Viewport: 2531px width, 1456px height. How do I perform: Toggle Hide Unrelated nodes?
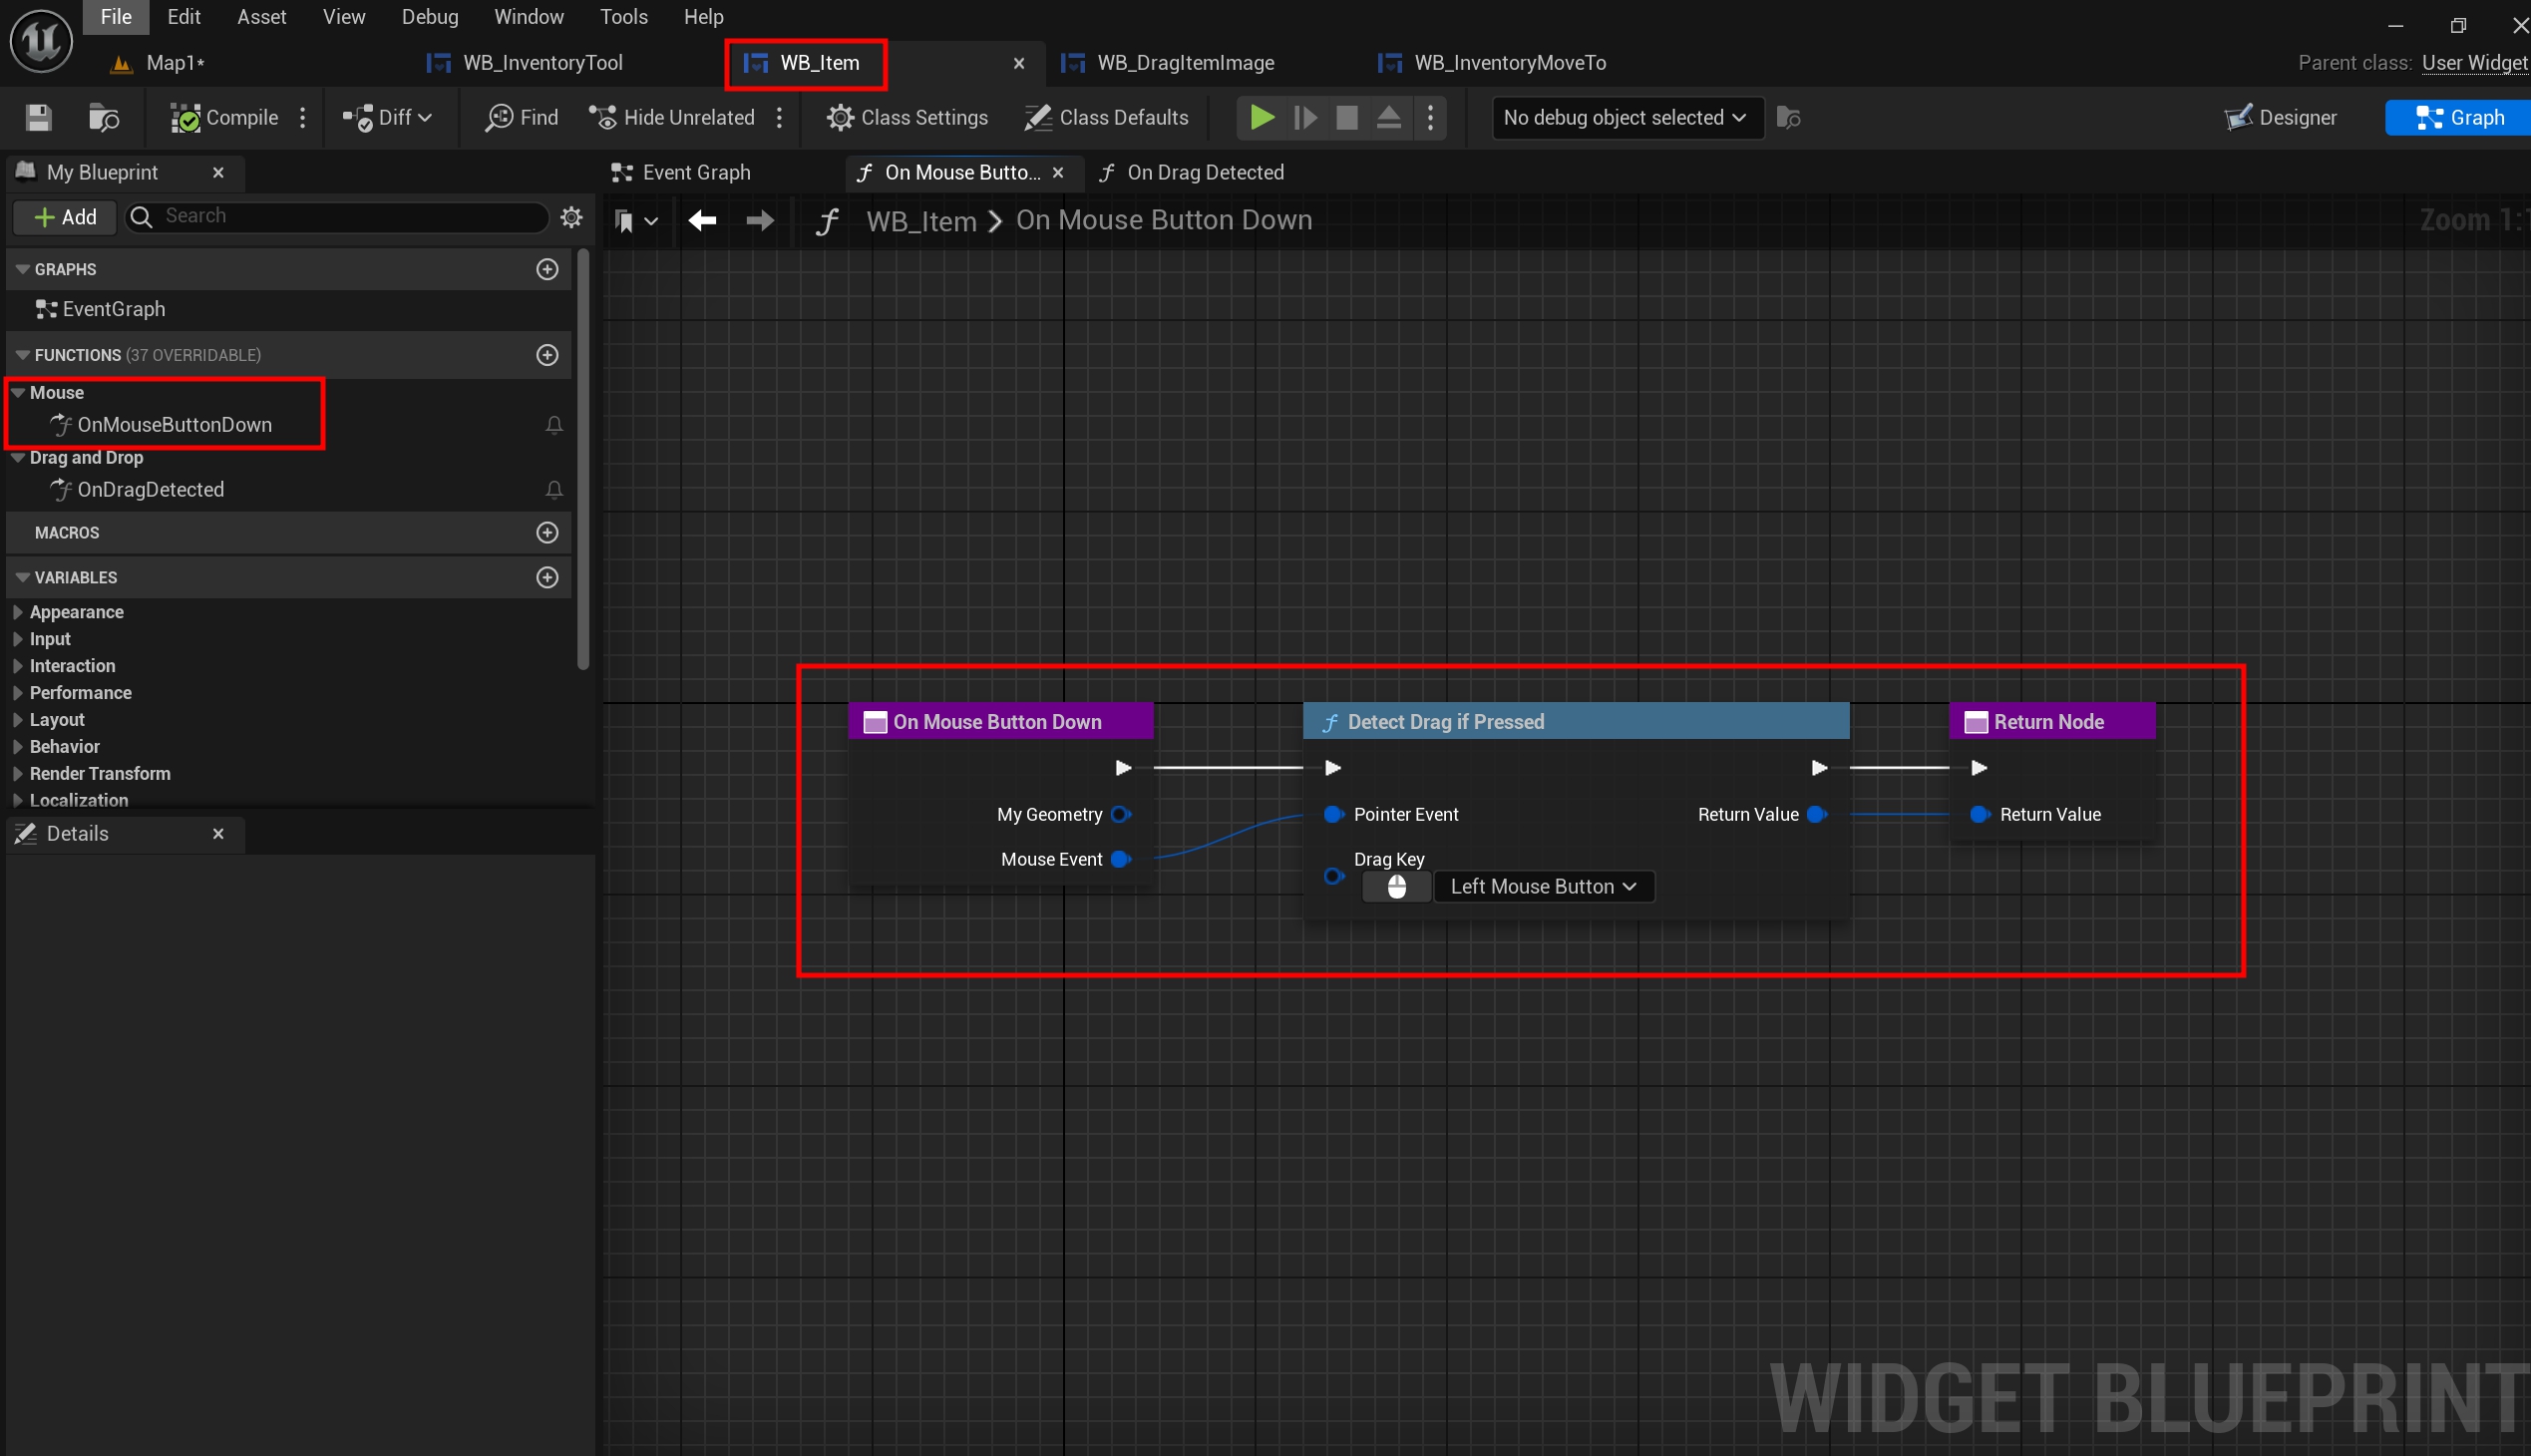(673, 118)
